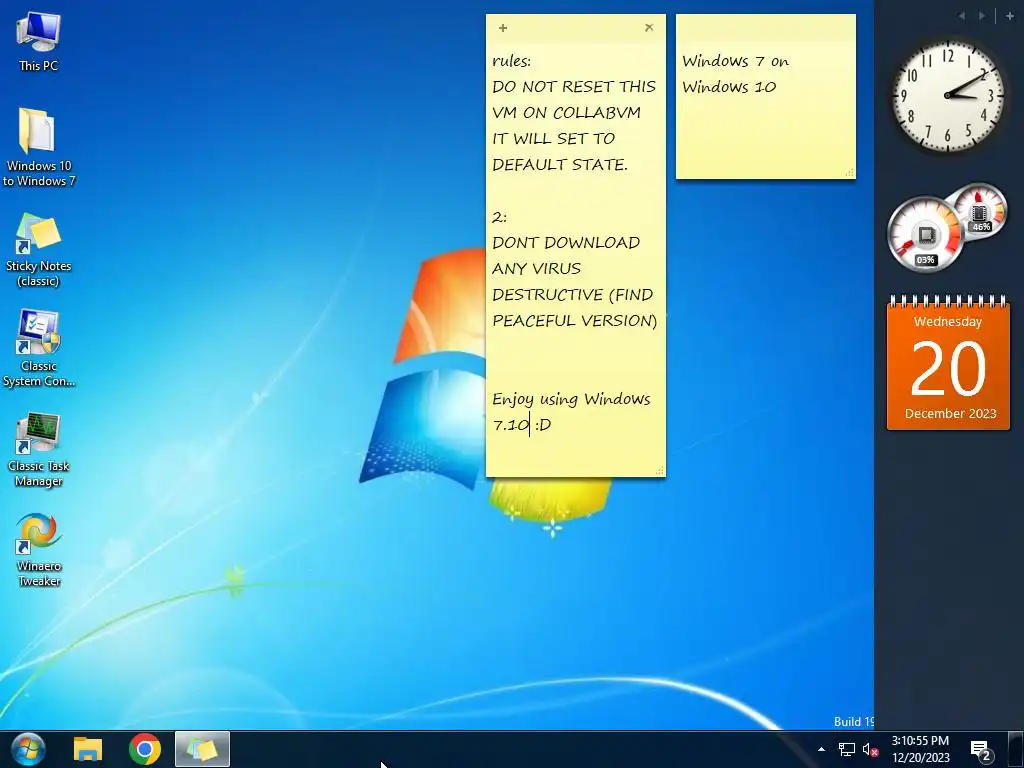Click the CPU meter gadget dial
This screenshot has width=1024, height=768.
click(x=925, y=234)
